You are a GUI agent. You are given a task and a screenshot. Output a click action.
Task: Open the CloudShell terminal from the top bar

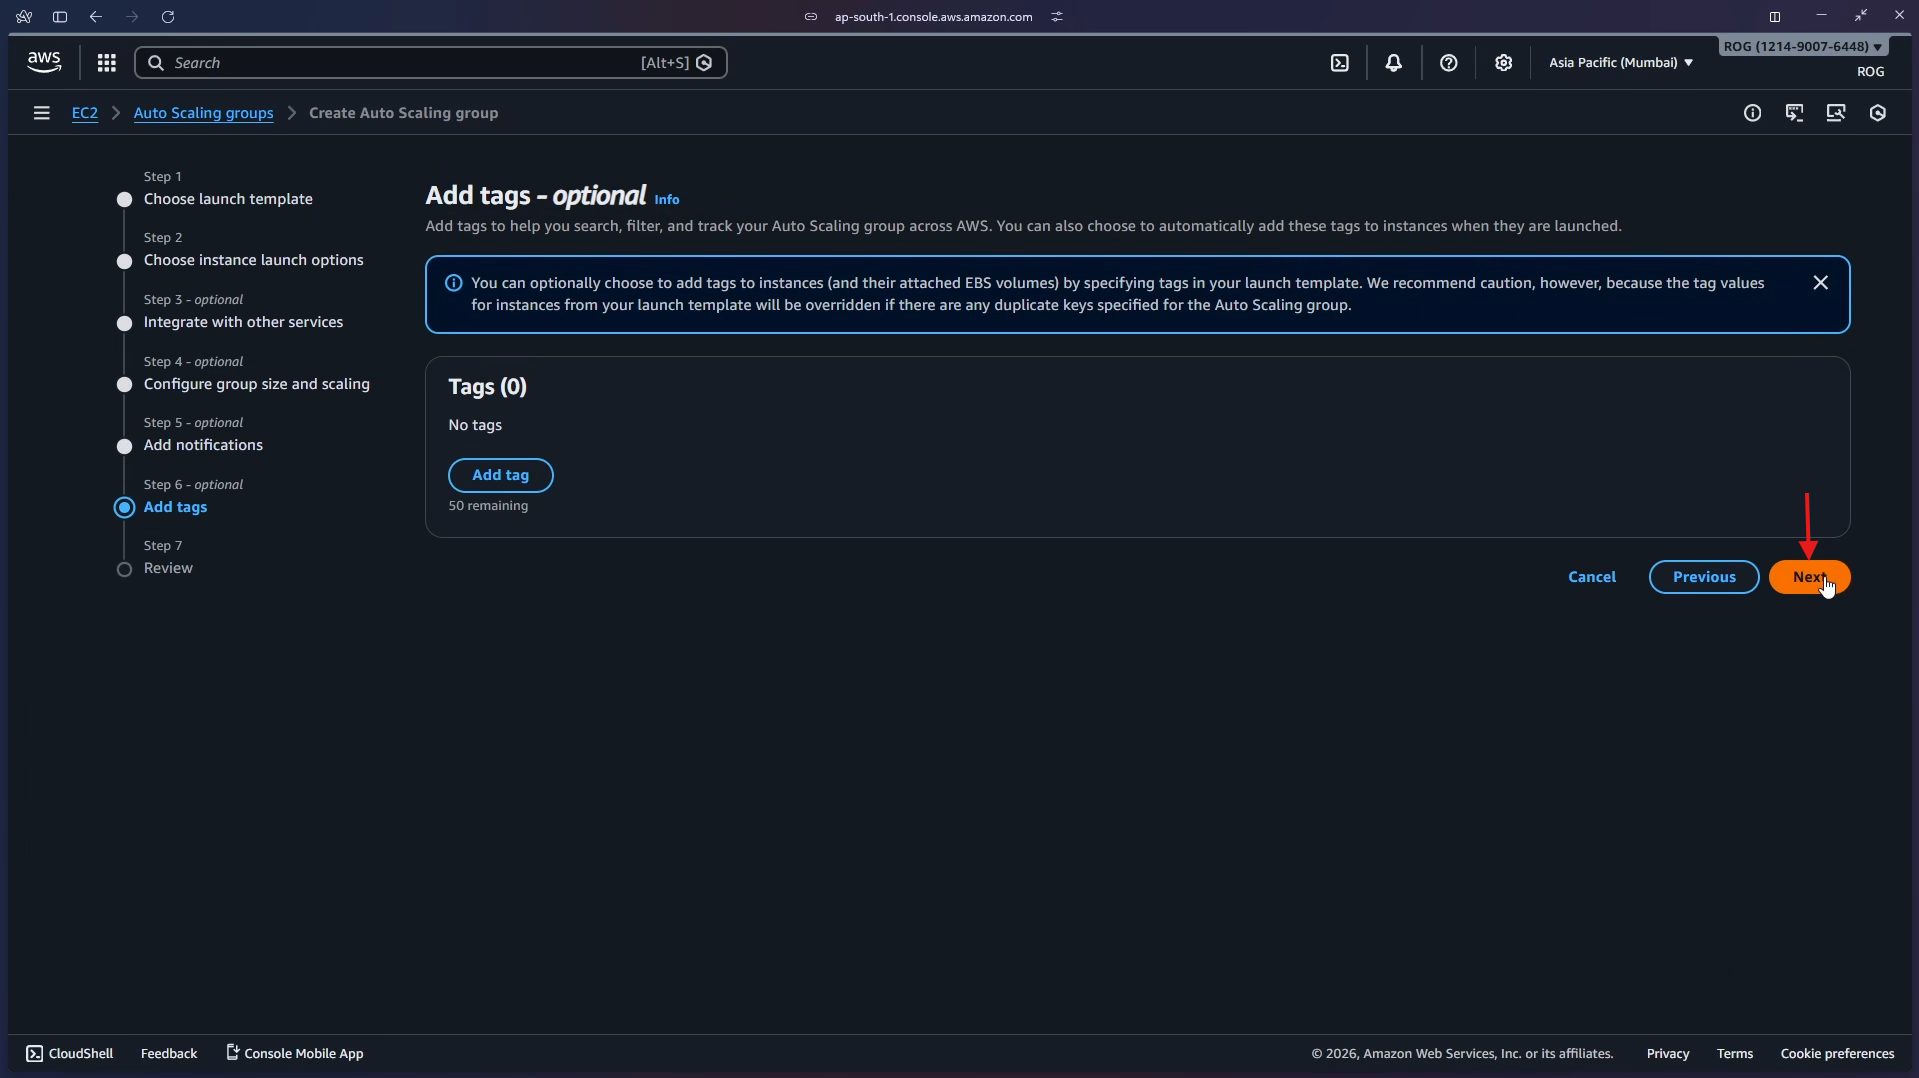(x=1340, y=62)
